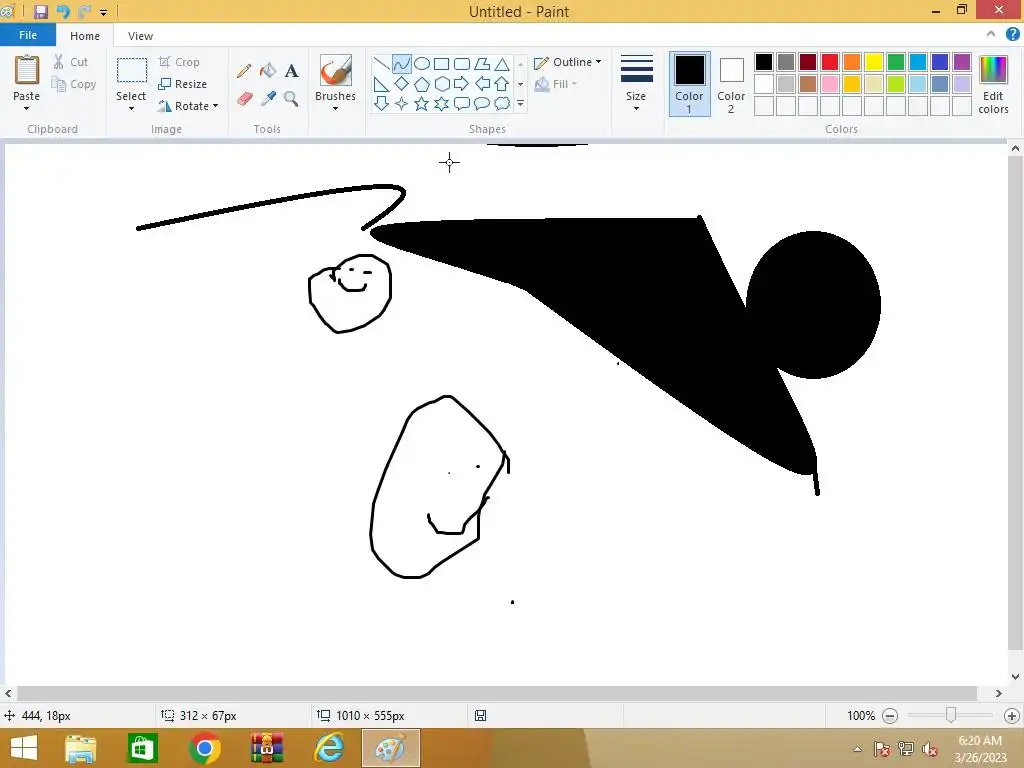
Task: Choose the Curve shape
Action: 402,64
